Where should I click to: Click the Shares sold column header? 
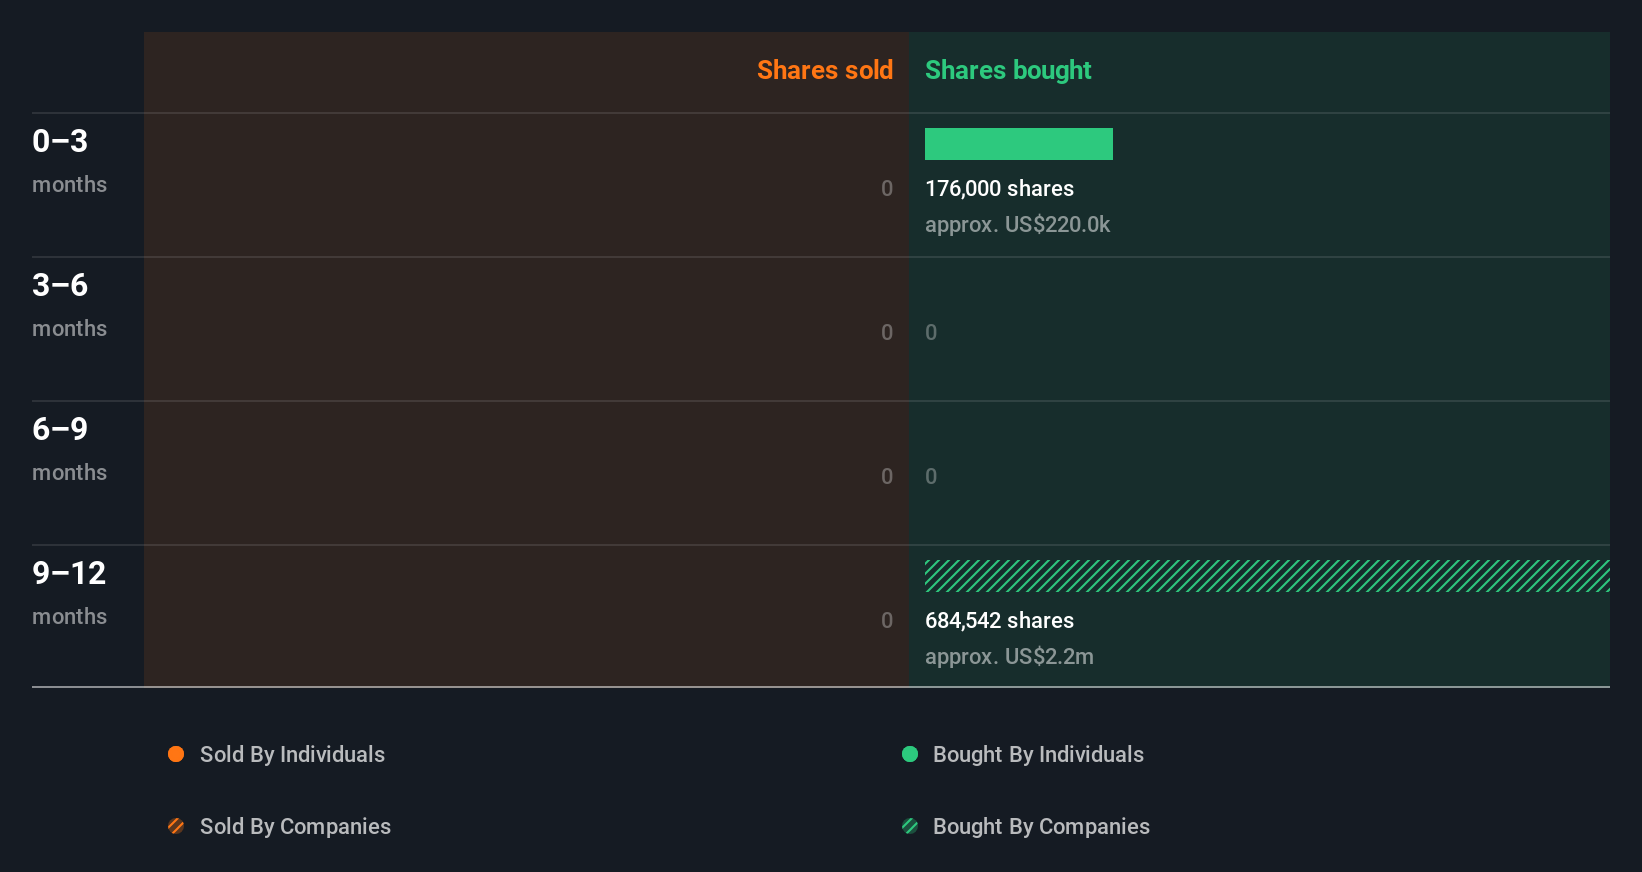tap(825, 70)
